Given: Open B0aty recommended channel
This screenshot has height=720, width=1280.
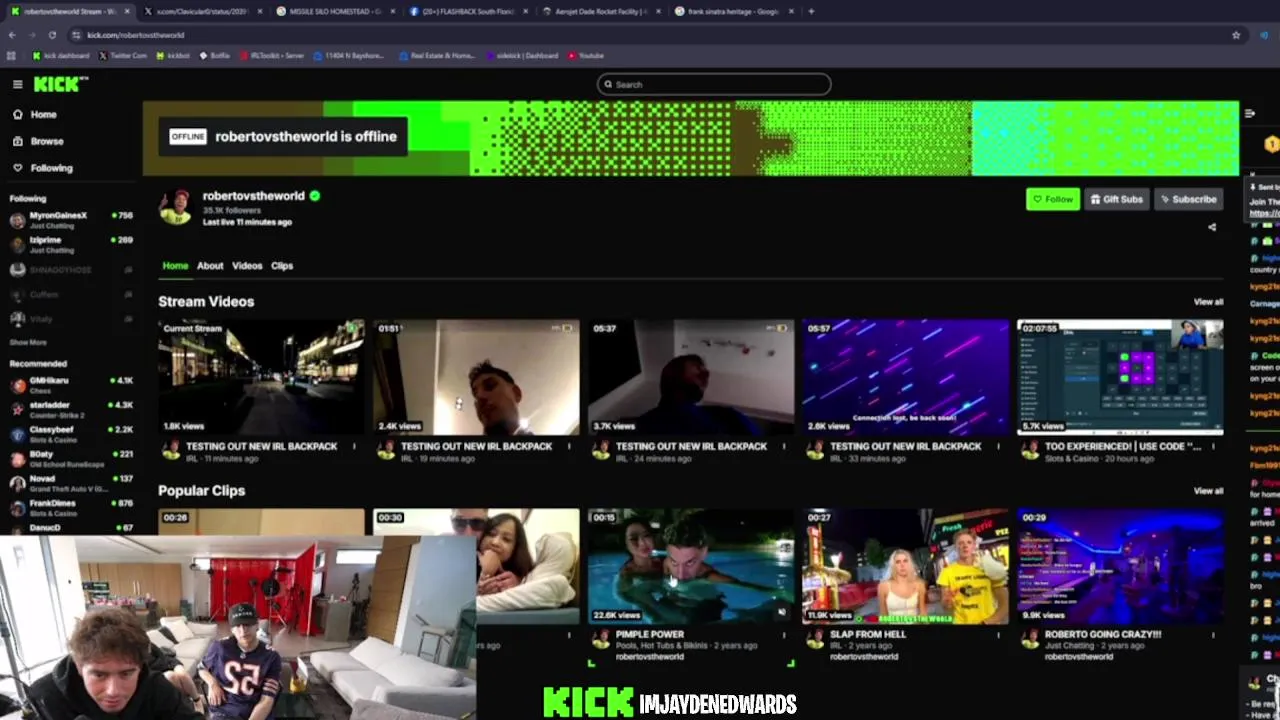Looking at the screenshot, I should coord(70,458).
